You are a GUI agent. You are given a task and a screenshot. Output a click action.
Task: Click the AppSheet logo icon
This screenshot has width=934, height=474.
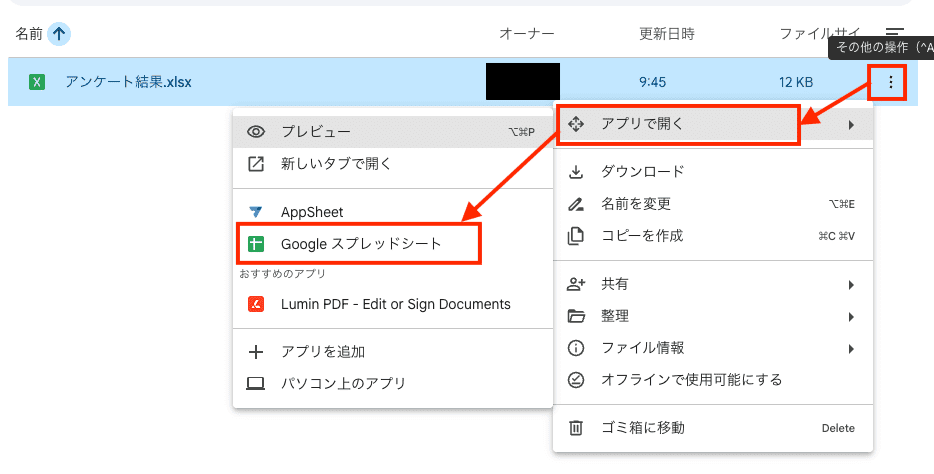pyautogui.click(x=256, y=212)
